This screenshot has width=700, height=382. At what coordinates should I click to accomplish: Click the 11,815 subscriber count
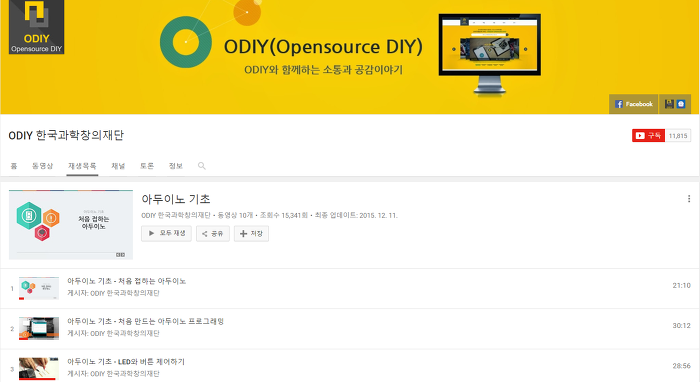coord(678,136)
